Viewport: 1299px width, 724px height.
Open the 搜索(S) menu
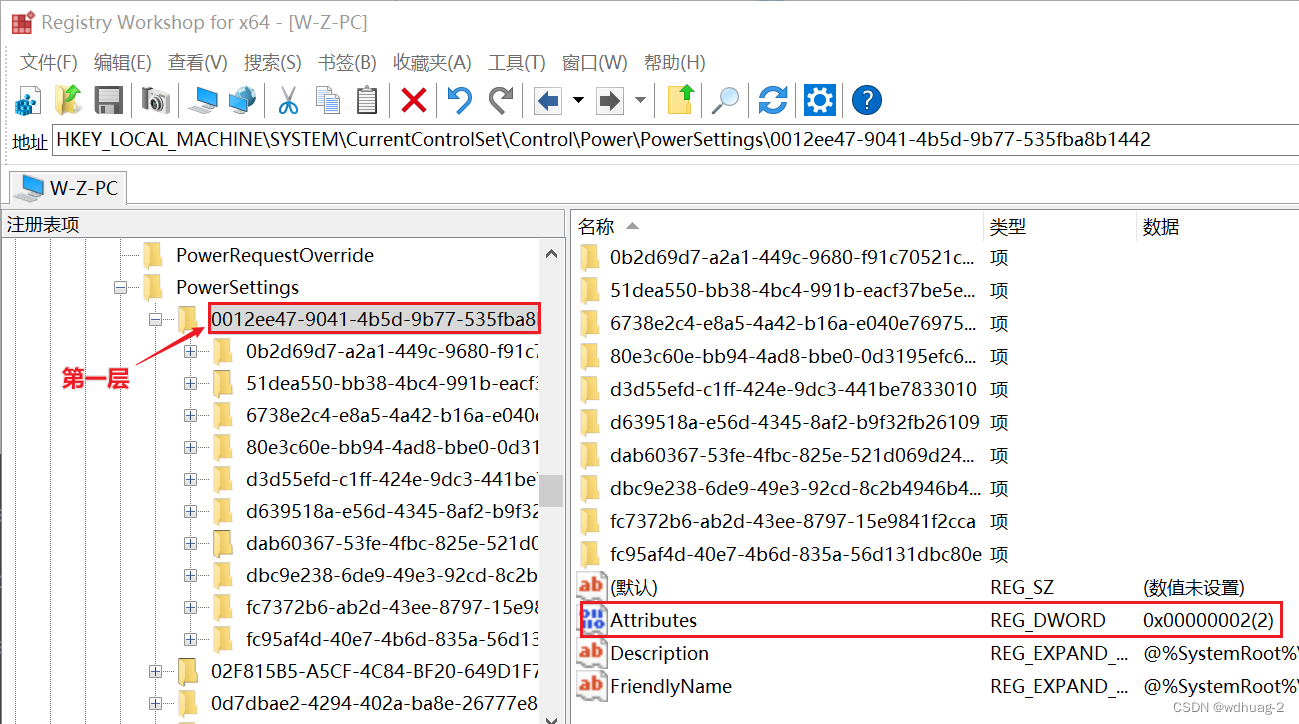tap(272, 62)
